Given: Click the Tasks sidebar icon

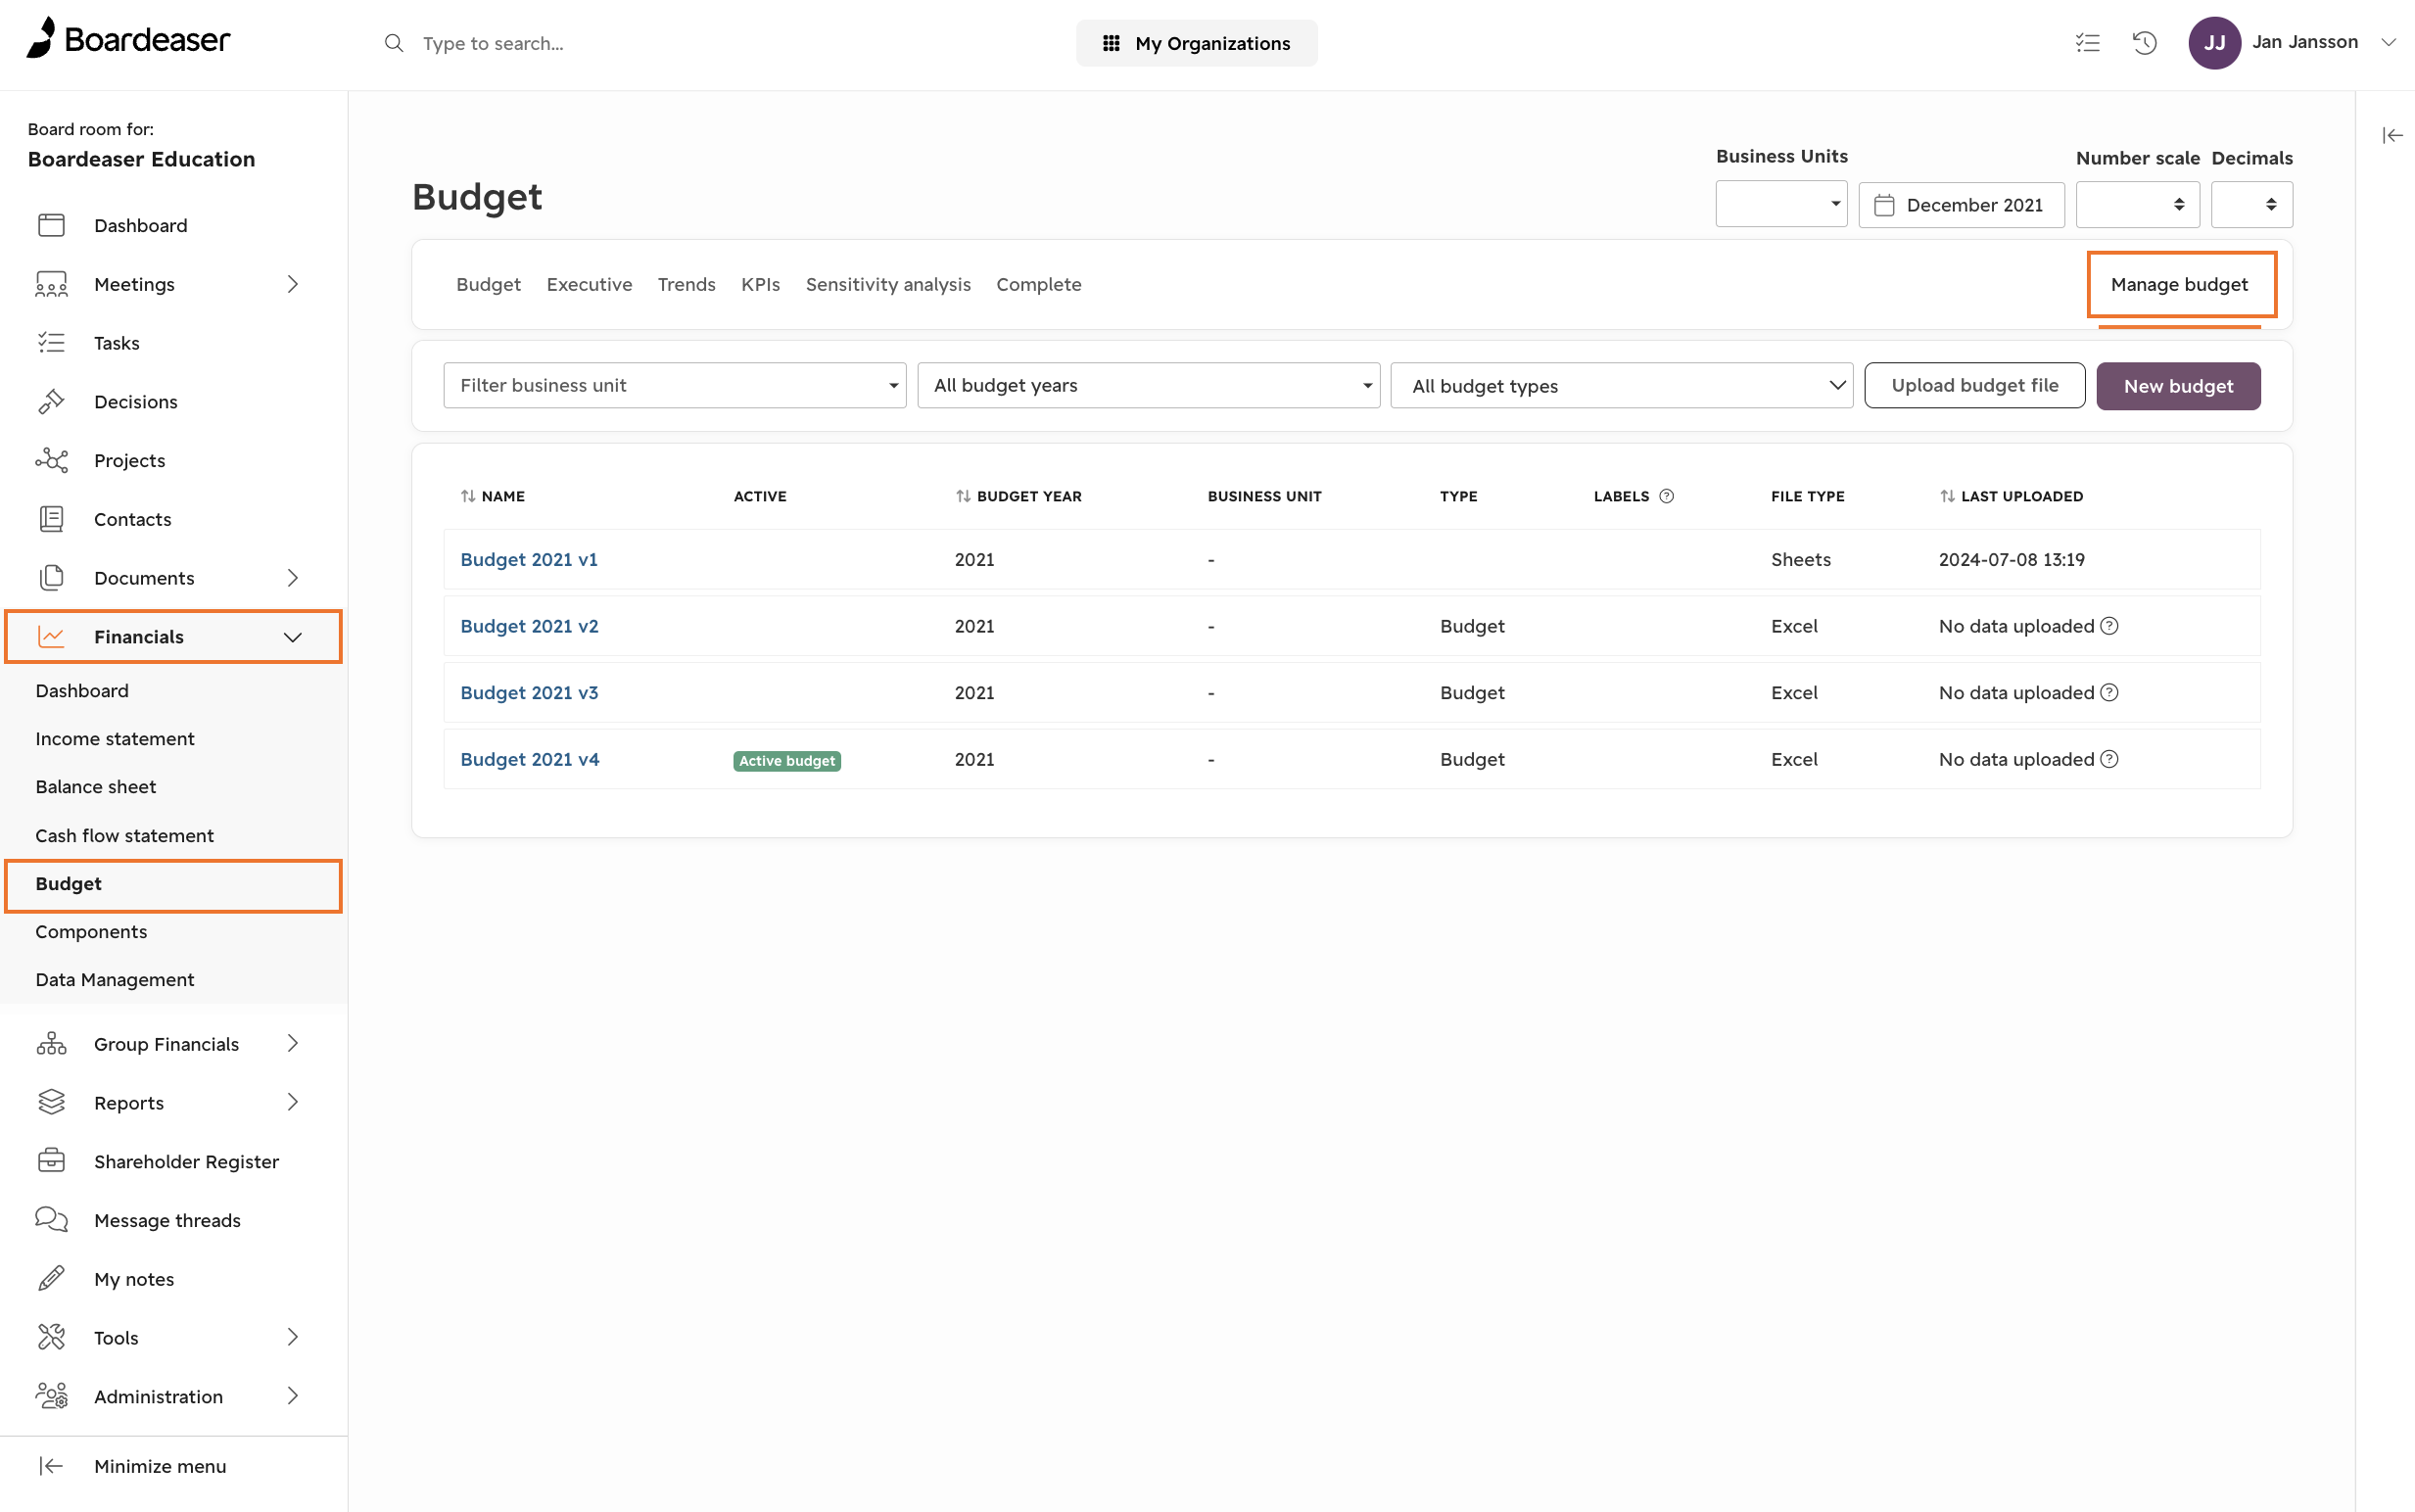Looking at the screenshot, I should point(51,343).
